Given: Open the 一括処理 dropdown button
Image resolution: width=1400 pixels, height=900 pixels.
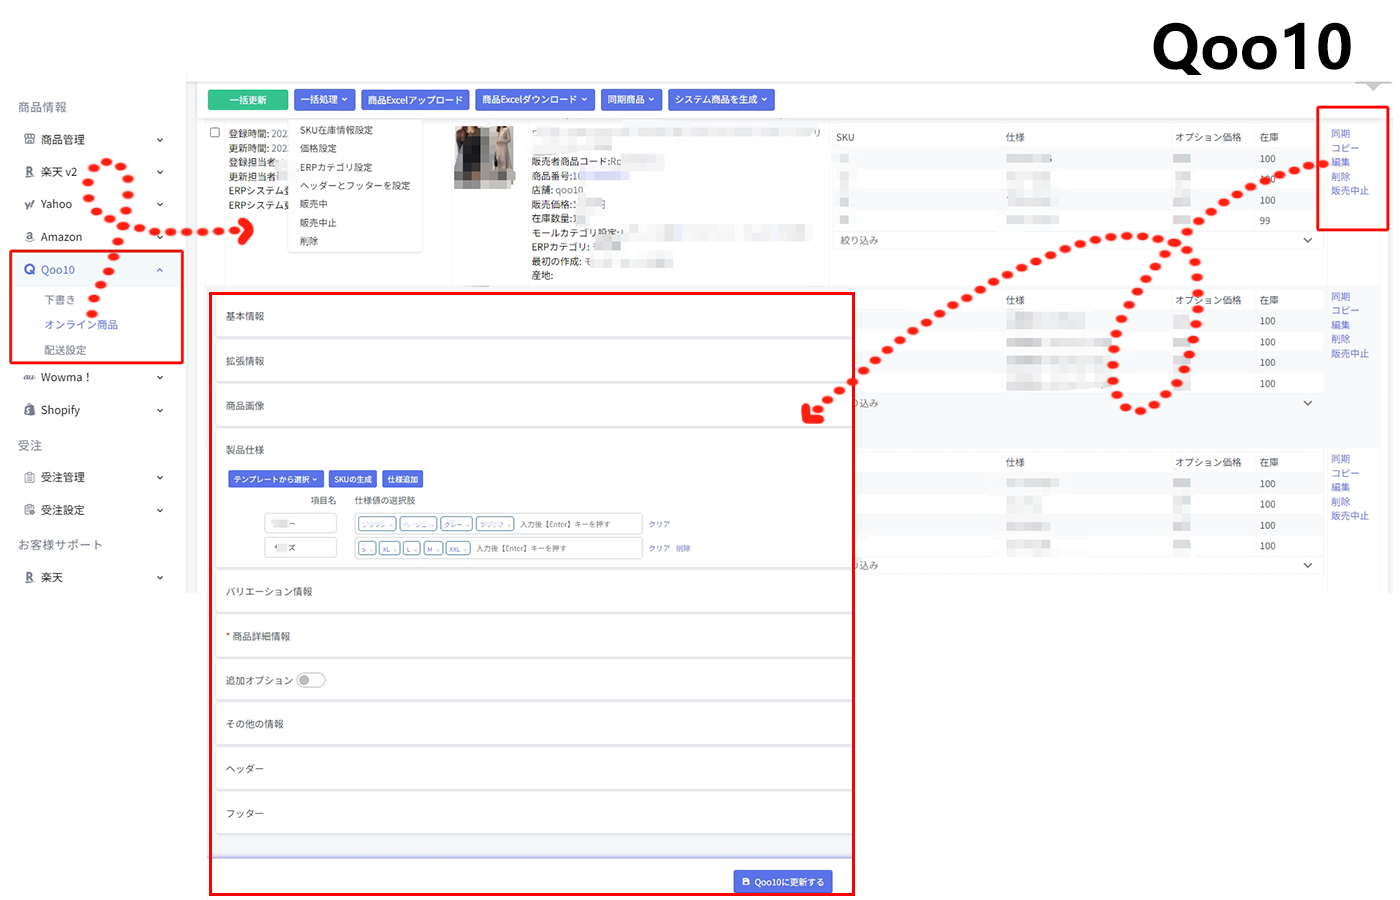Looking at the screenshot, I should pos(325,100).
